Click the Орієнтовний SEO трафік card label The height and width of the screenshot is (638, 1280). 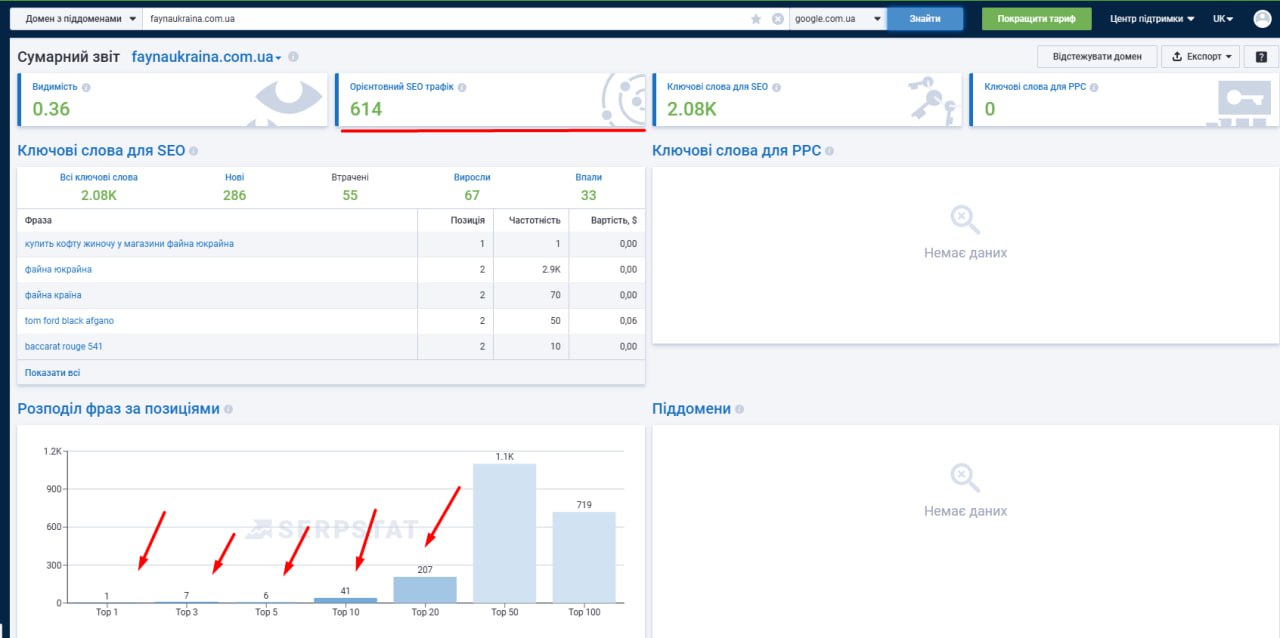401,88
